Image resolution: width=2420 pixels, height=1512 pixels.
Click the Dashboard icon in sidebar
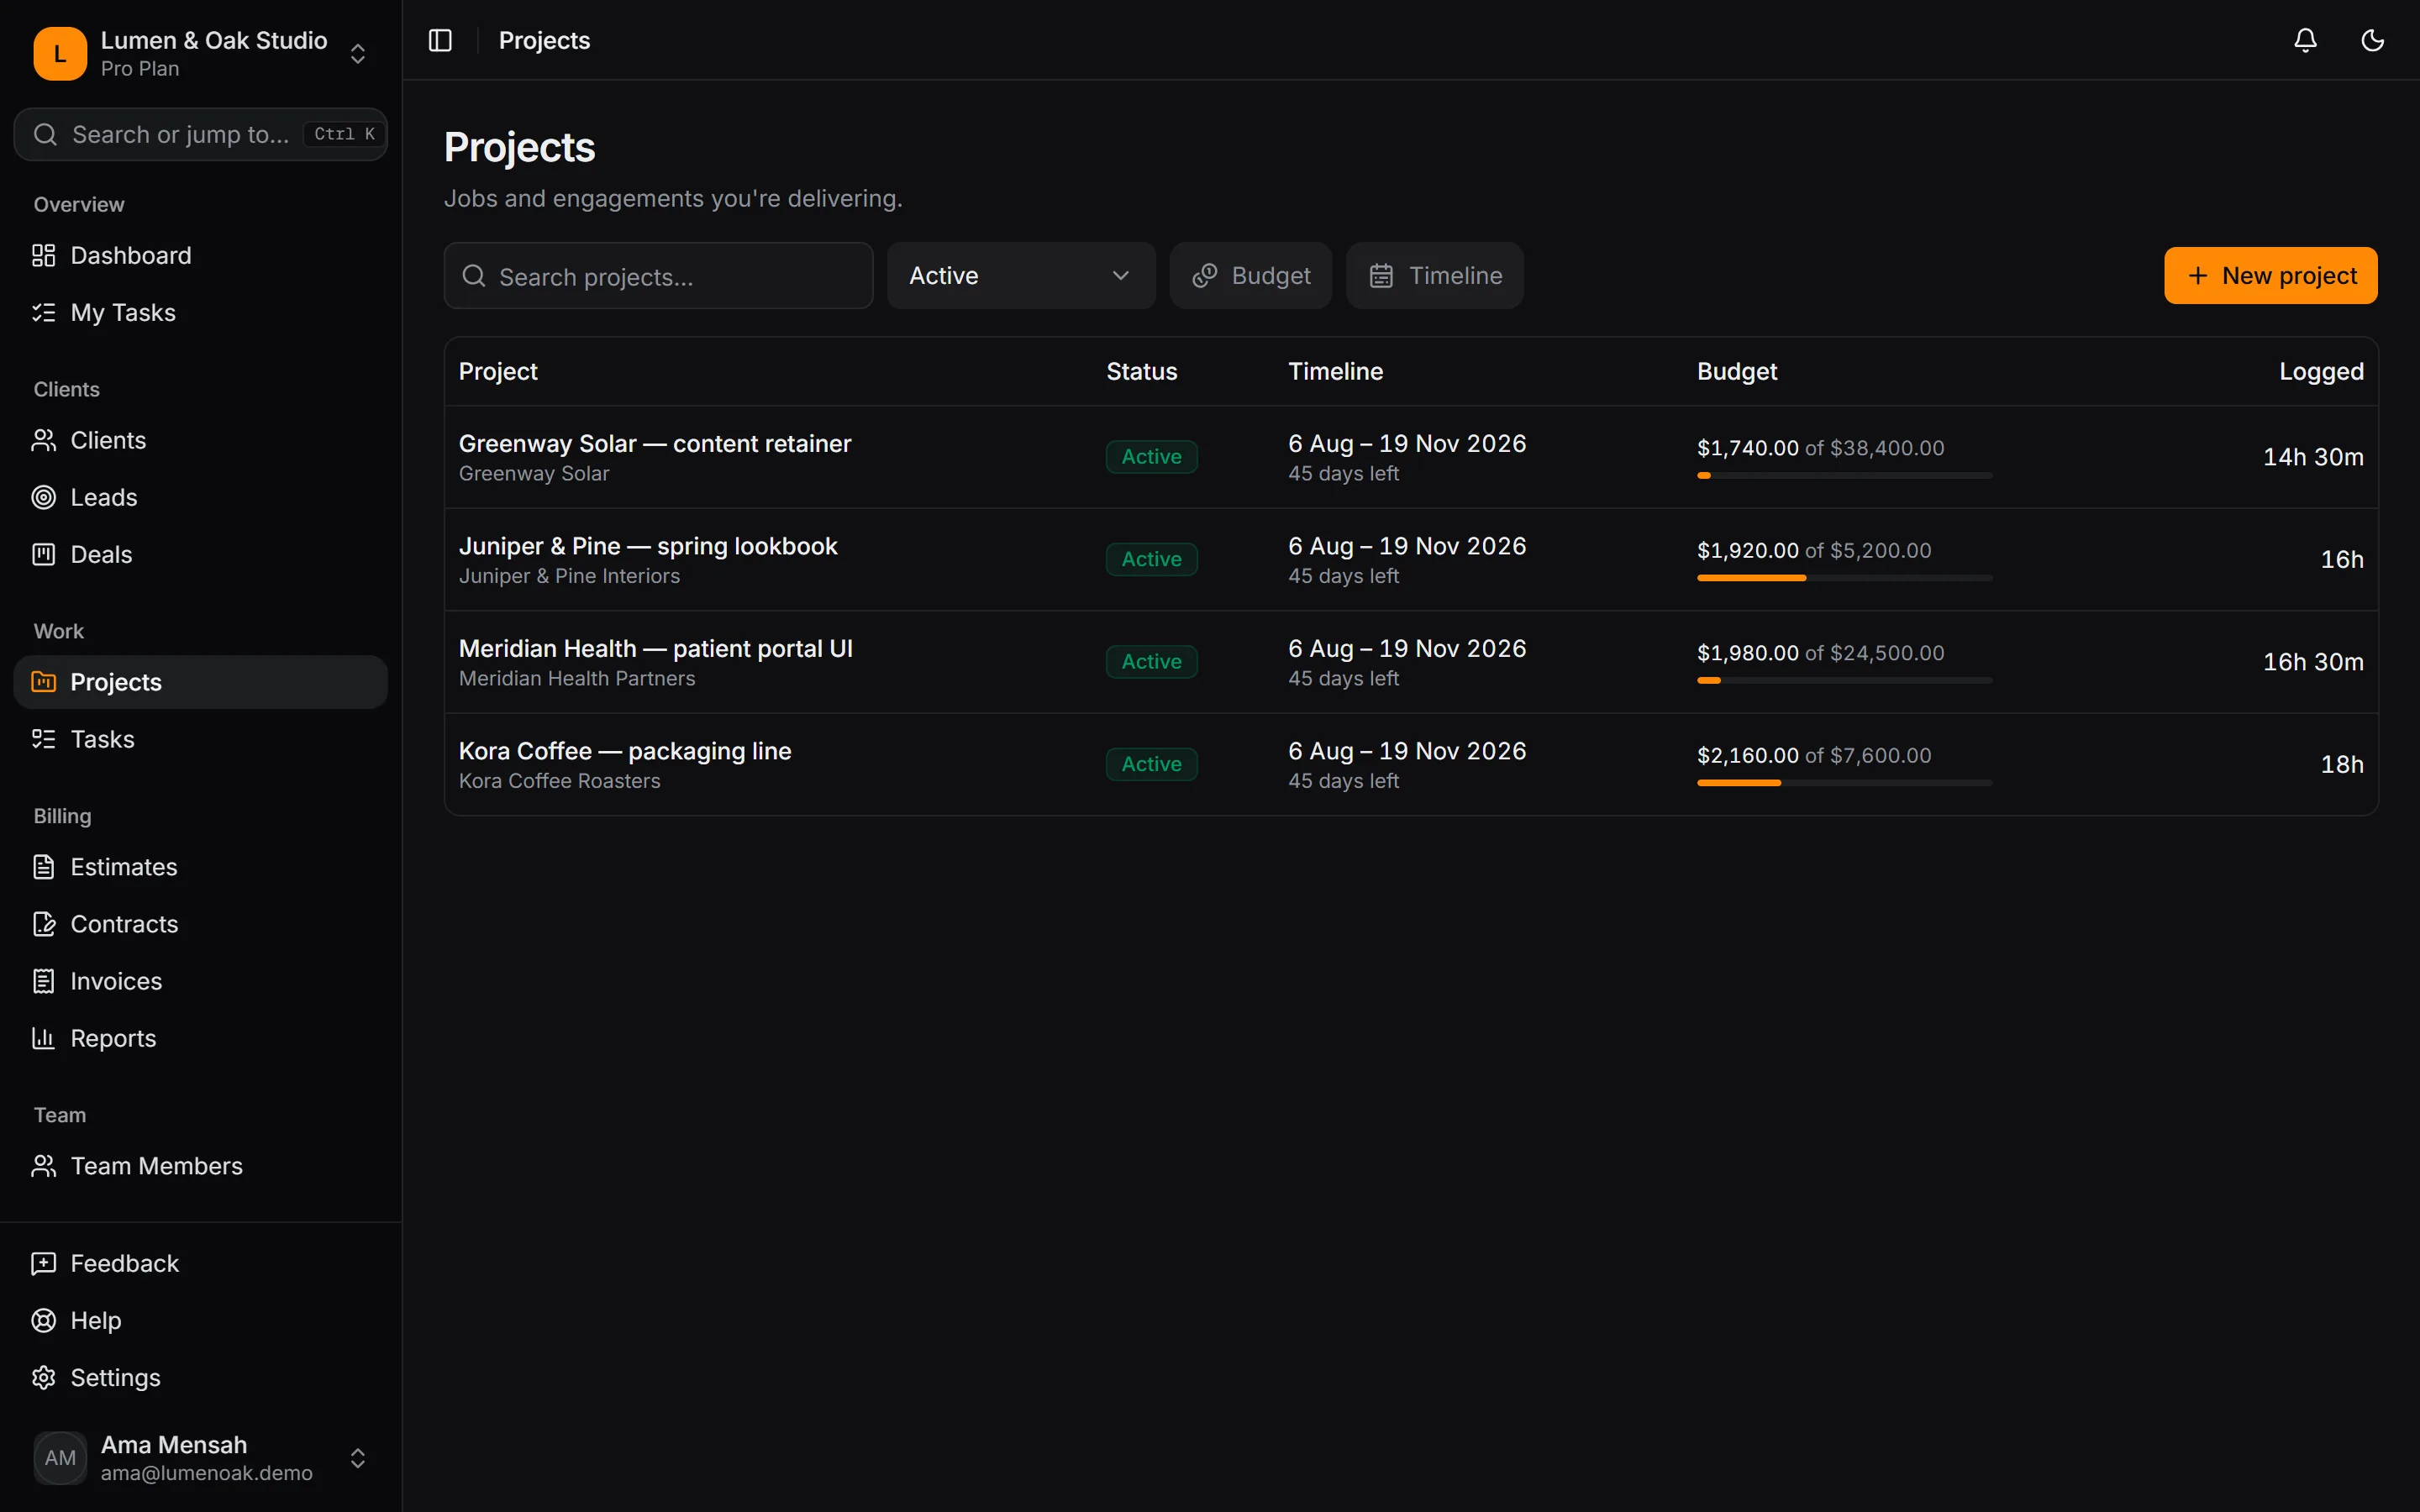point(44,255)
